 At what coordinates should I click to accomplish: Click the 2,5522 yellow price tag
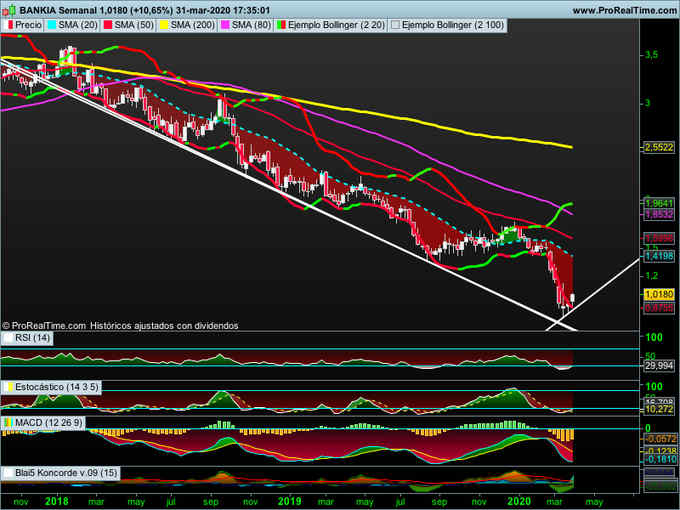pyautogui.click(x=659, y=147)
